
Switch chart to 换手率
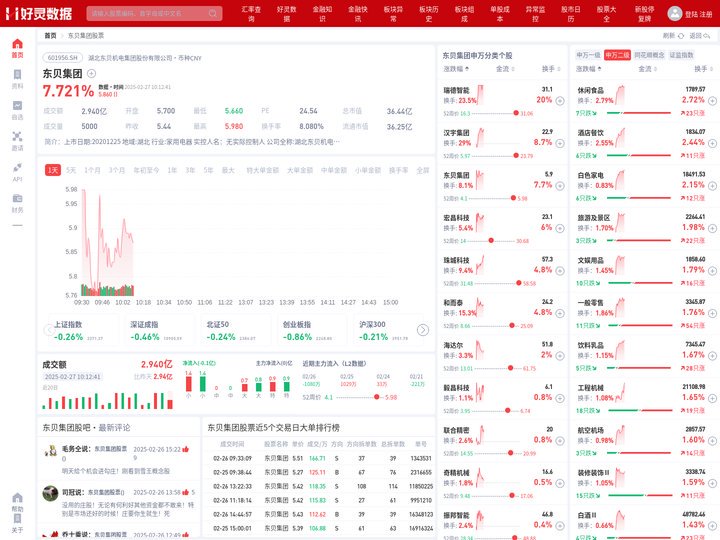pos(399,170)
